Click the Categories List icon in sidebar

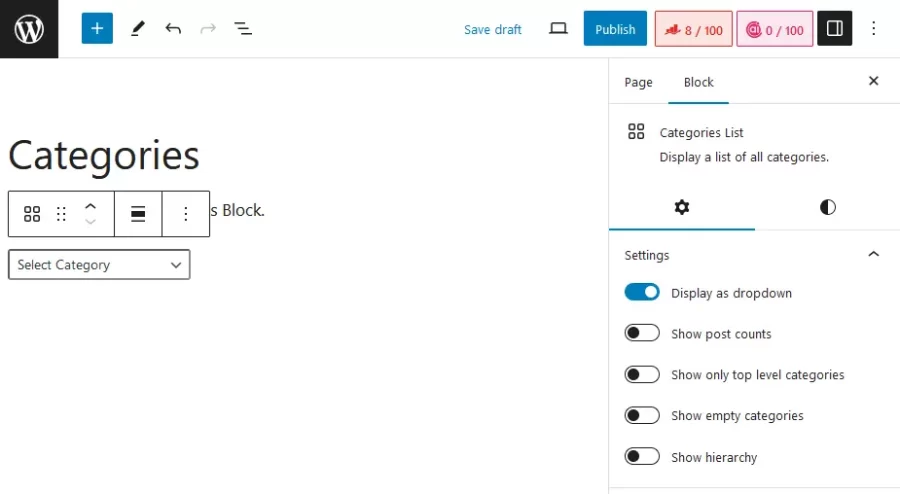click(x=636, y=131)
